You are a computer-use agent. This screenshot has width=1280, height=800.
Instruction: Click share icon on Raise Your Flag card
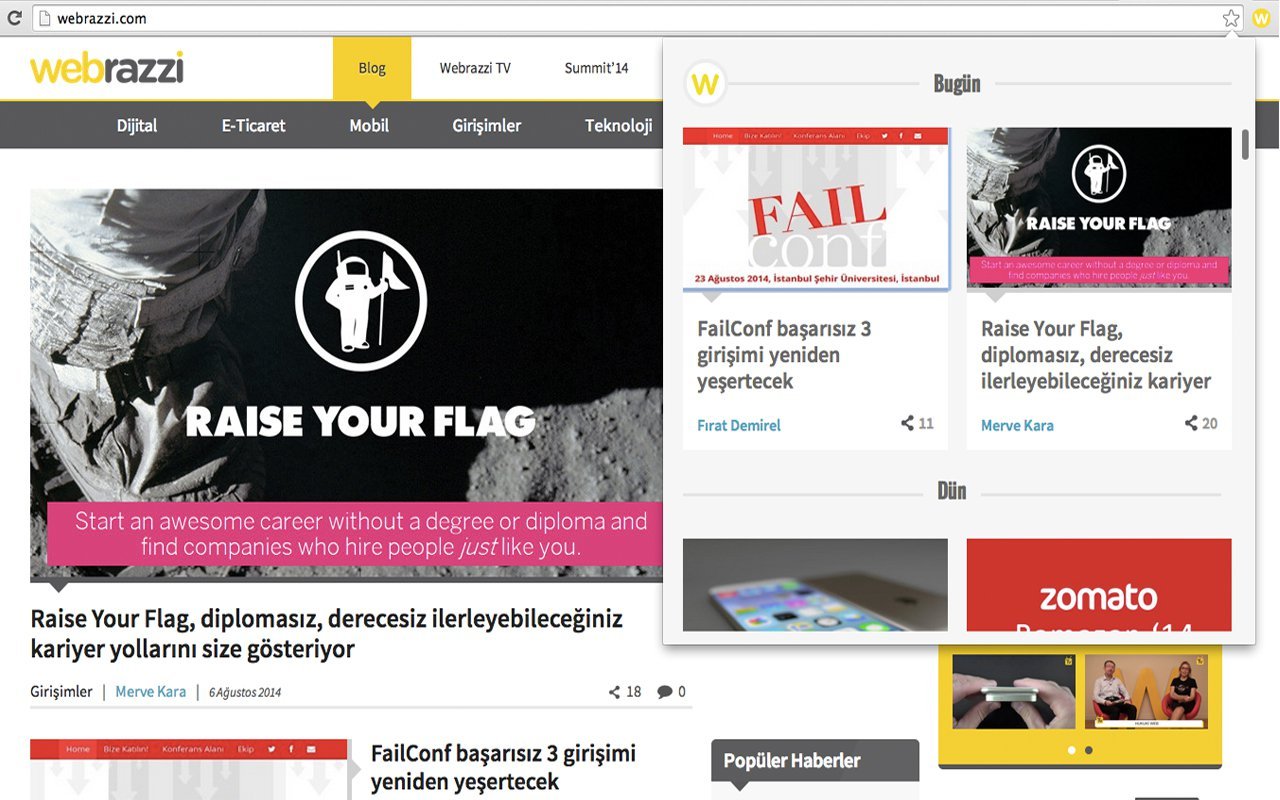1191,424
